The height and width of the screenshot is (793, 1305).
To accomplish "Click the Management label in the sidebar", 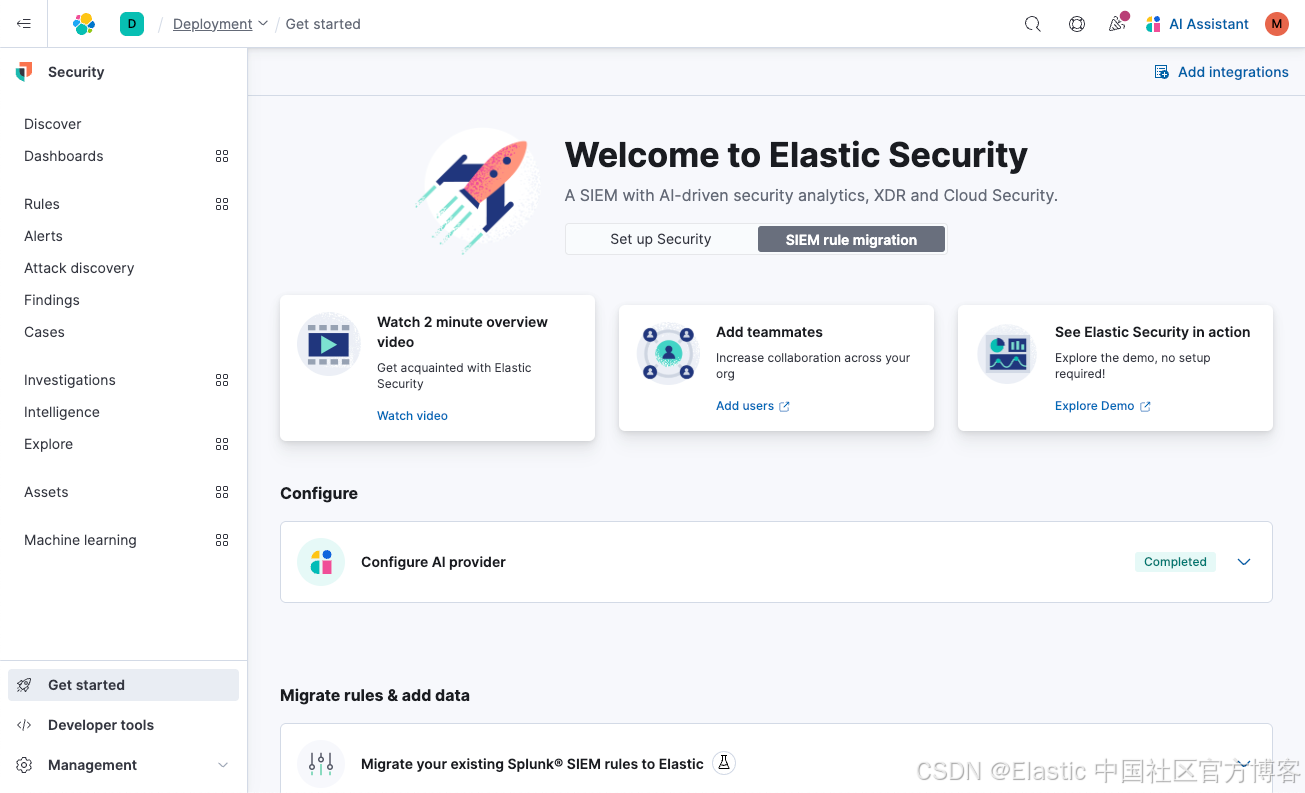I will pyautogui.click(x=92, y=765).
